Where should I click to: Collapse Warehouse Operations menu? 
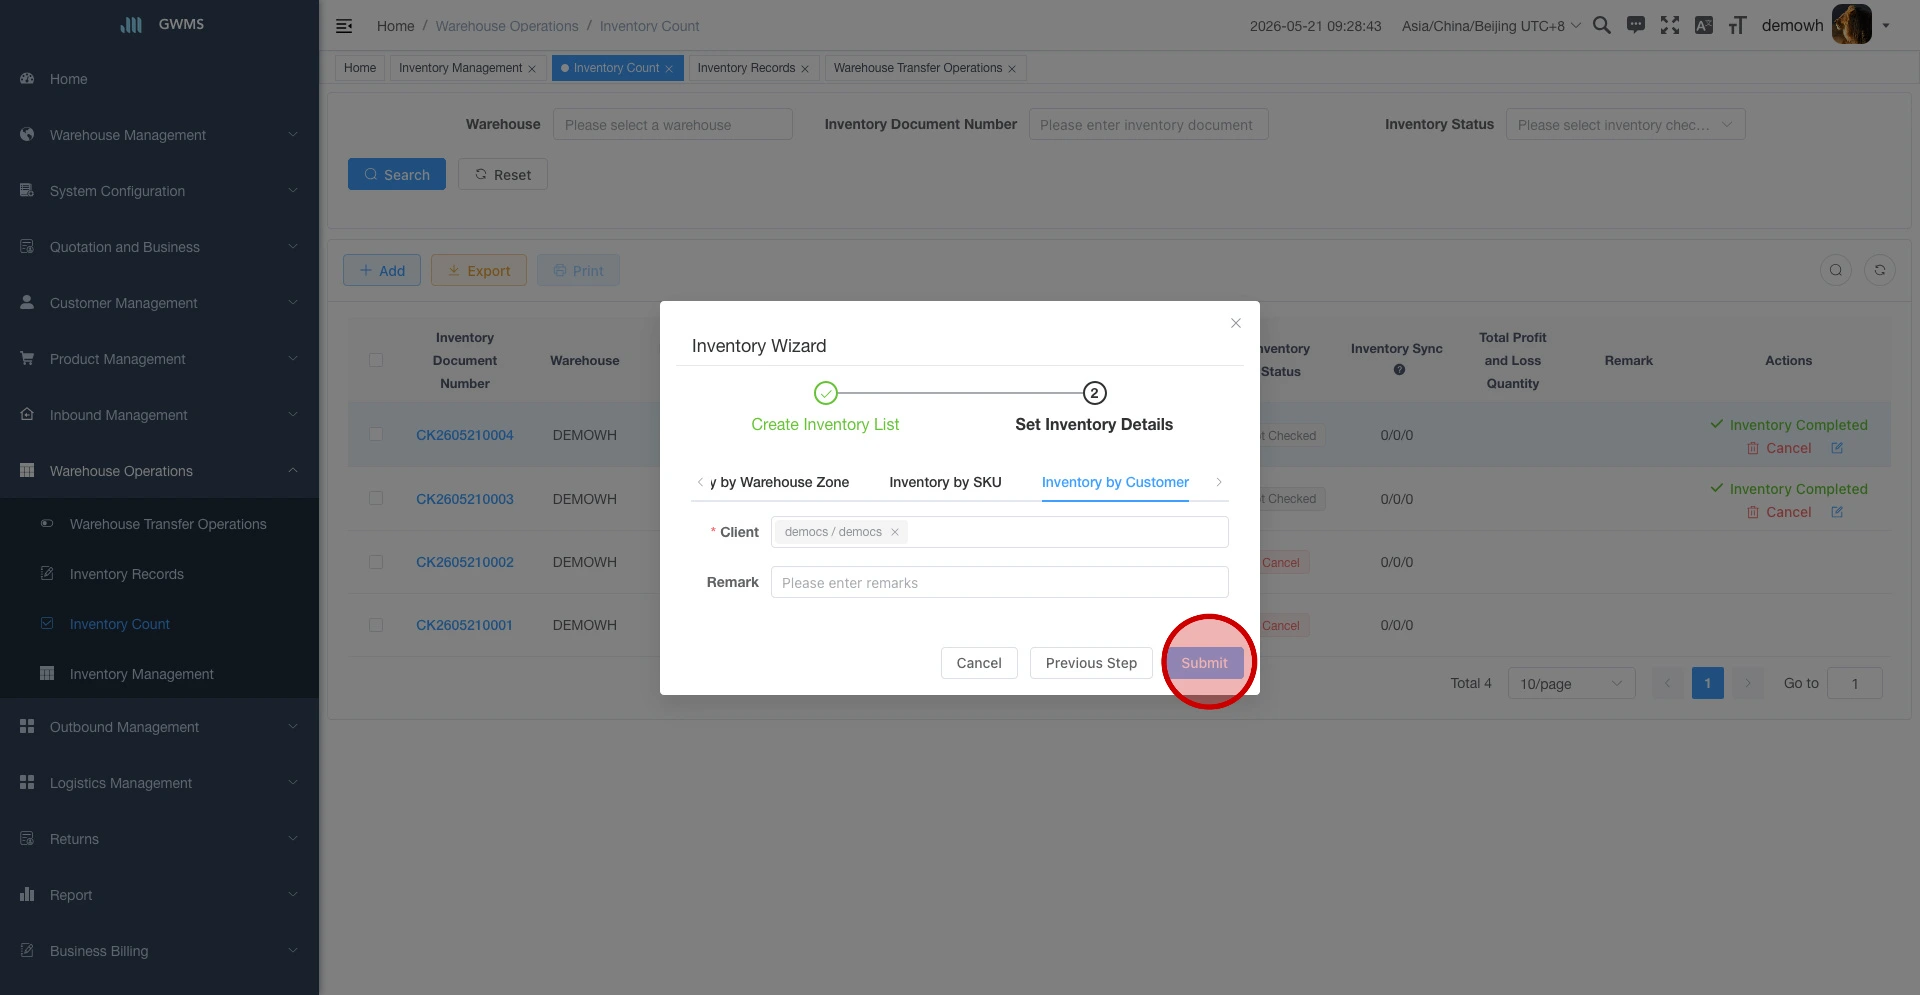point(159,471)
